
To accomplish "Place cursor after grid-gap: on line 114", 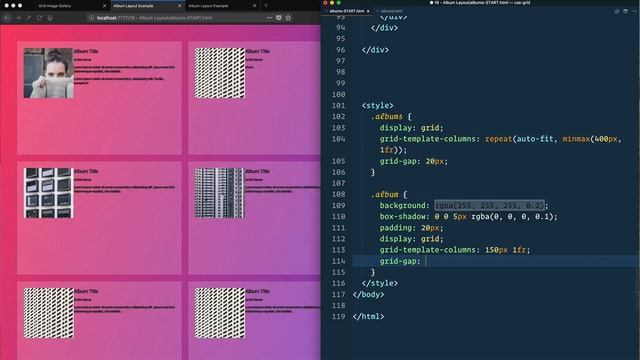I will pyautogui.click(x=426, y=261).
